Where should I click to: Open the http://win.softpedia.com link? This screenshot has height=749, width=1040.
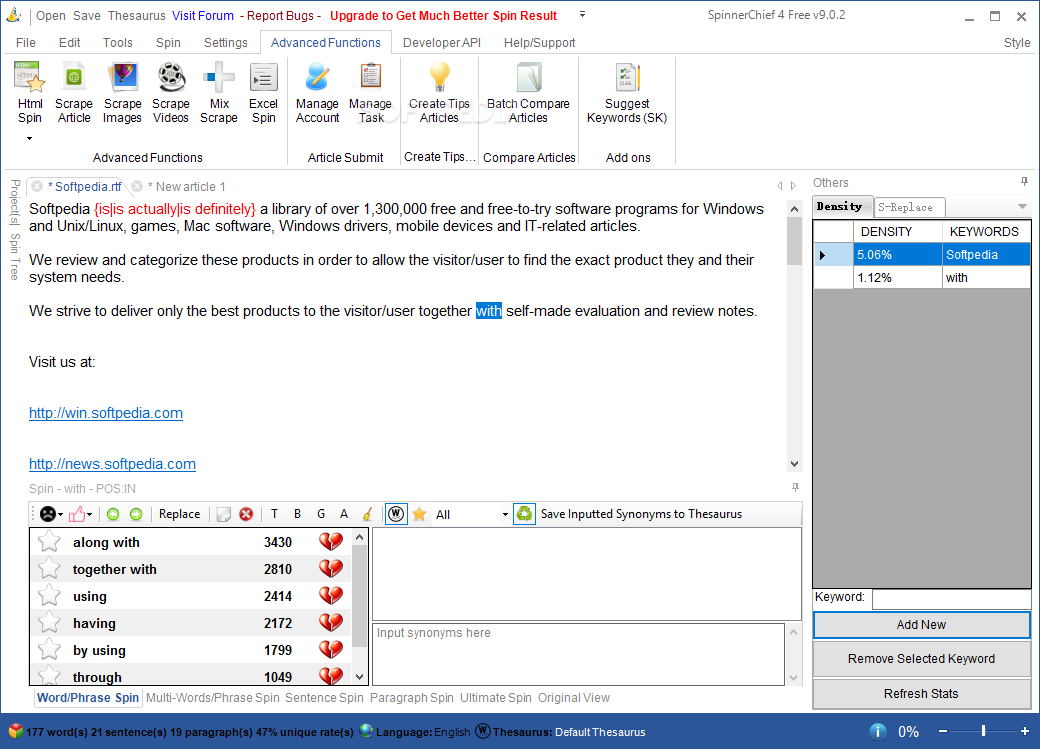(106, 413)
